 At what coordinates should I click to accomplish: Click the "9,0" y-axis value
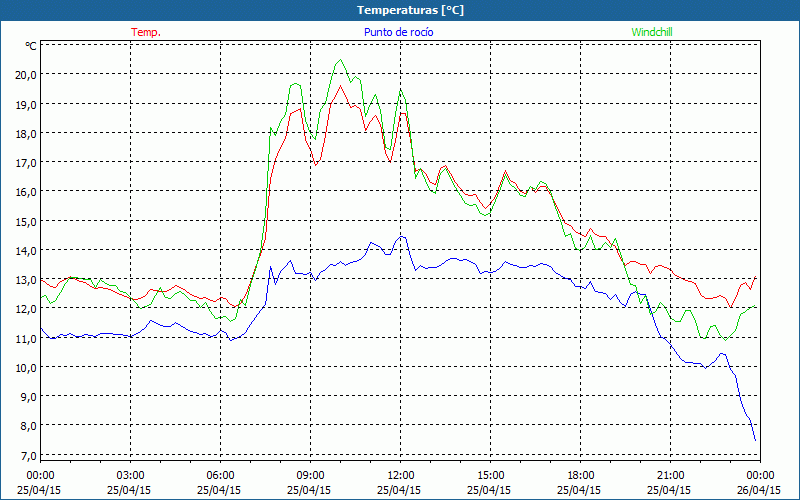(x=29, y=397)
